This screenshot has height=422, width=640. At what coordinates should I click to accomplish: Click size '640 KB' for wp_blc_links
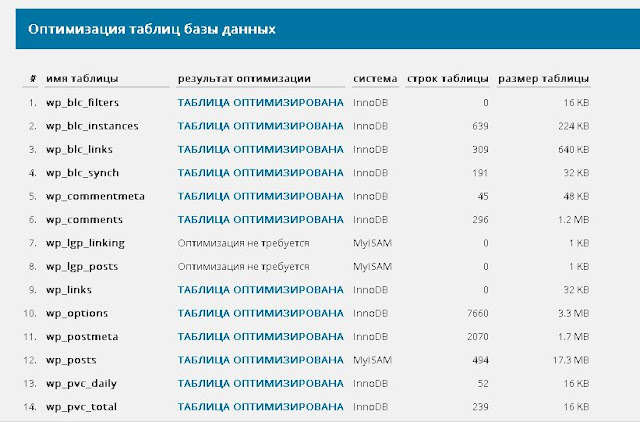coord(573,149)
